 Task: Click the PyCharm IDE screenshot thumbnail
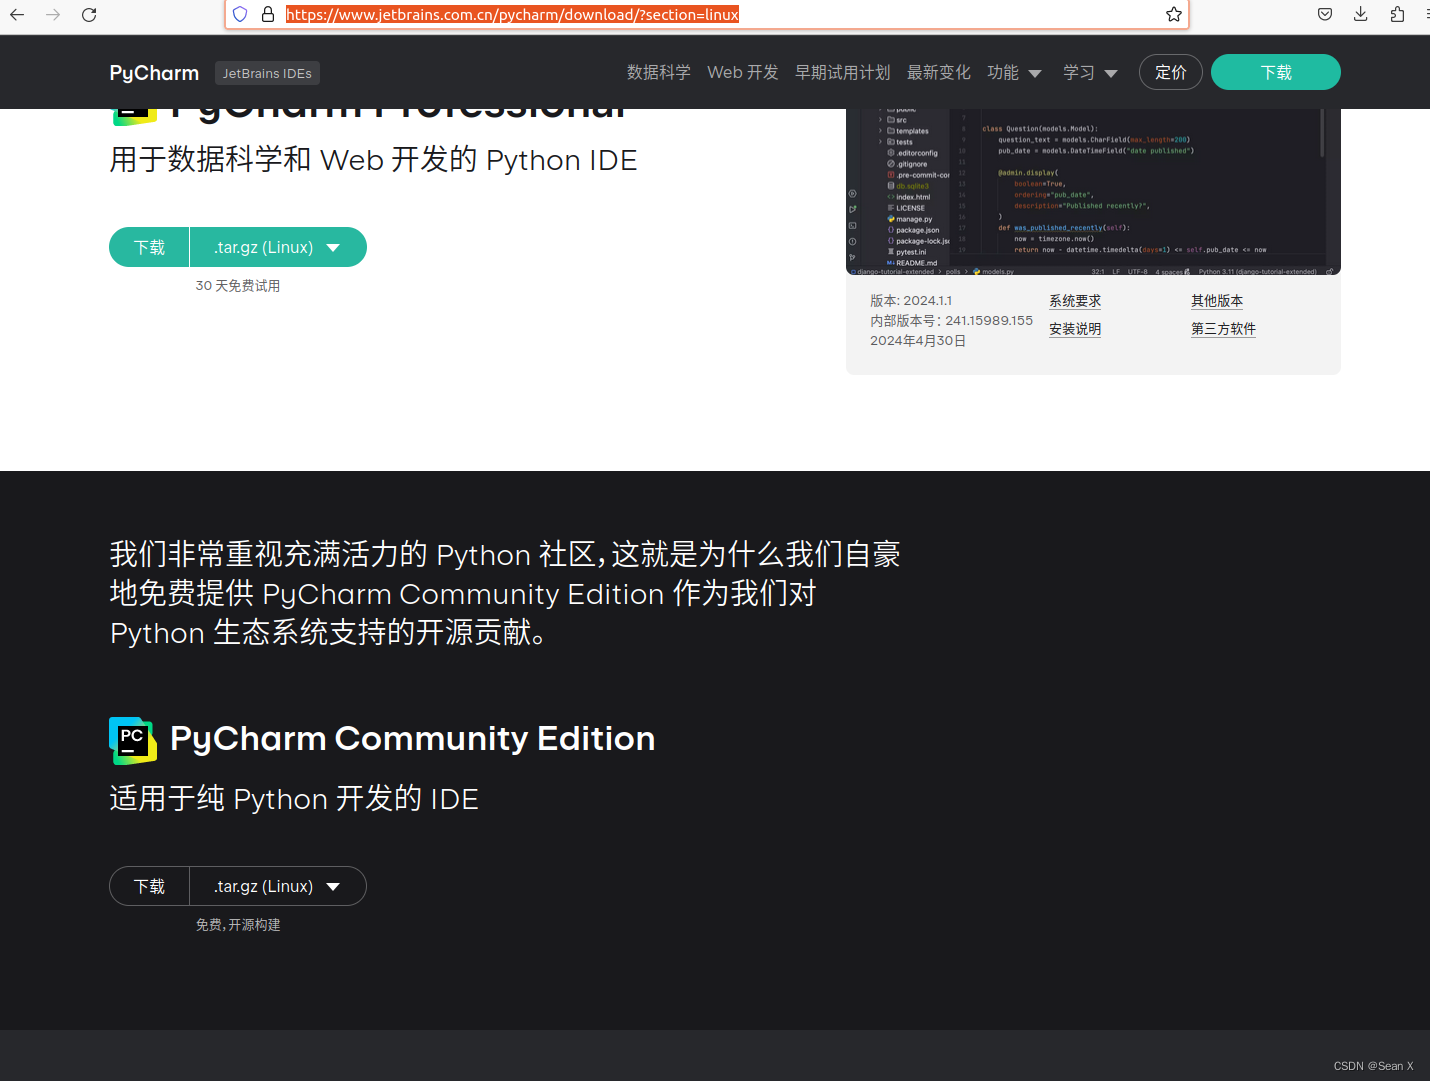pos(1093,191)
